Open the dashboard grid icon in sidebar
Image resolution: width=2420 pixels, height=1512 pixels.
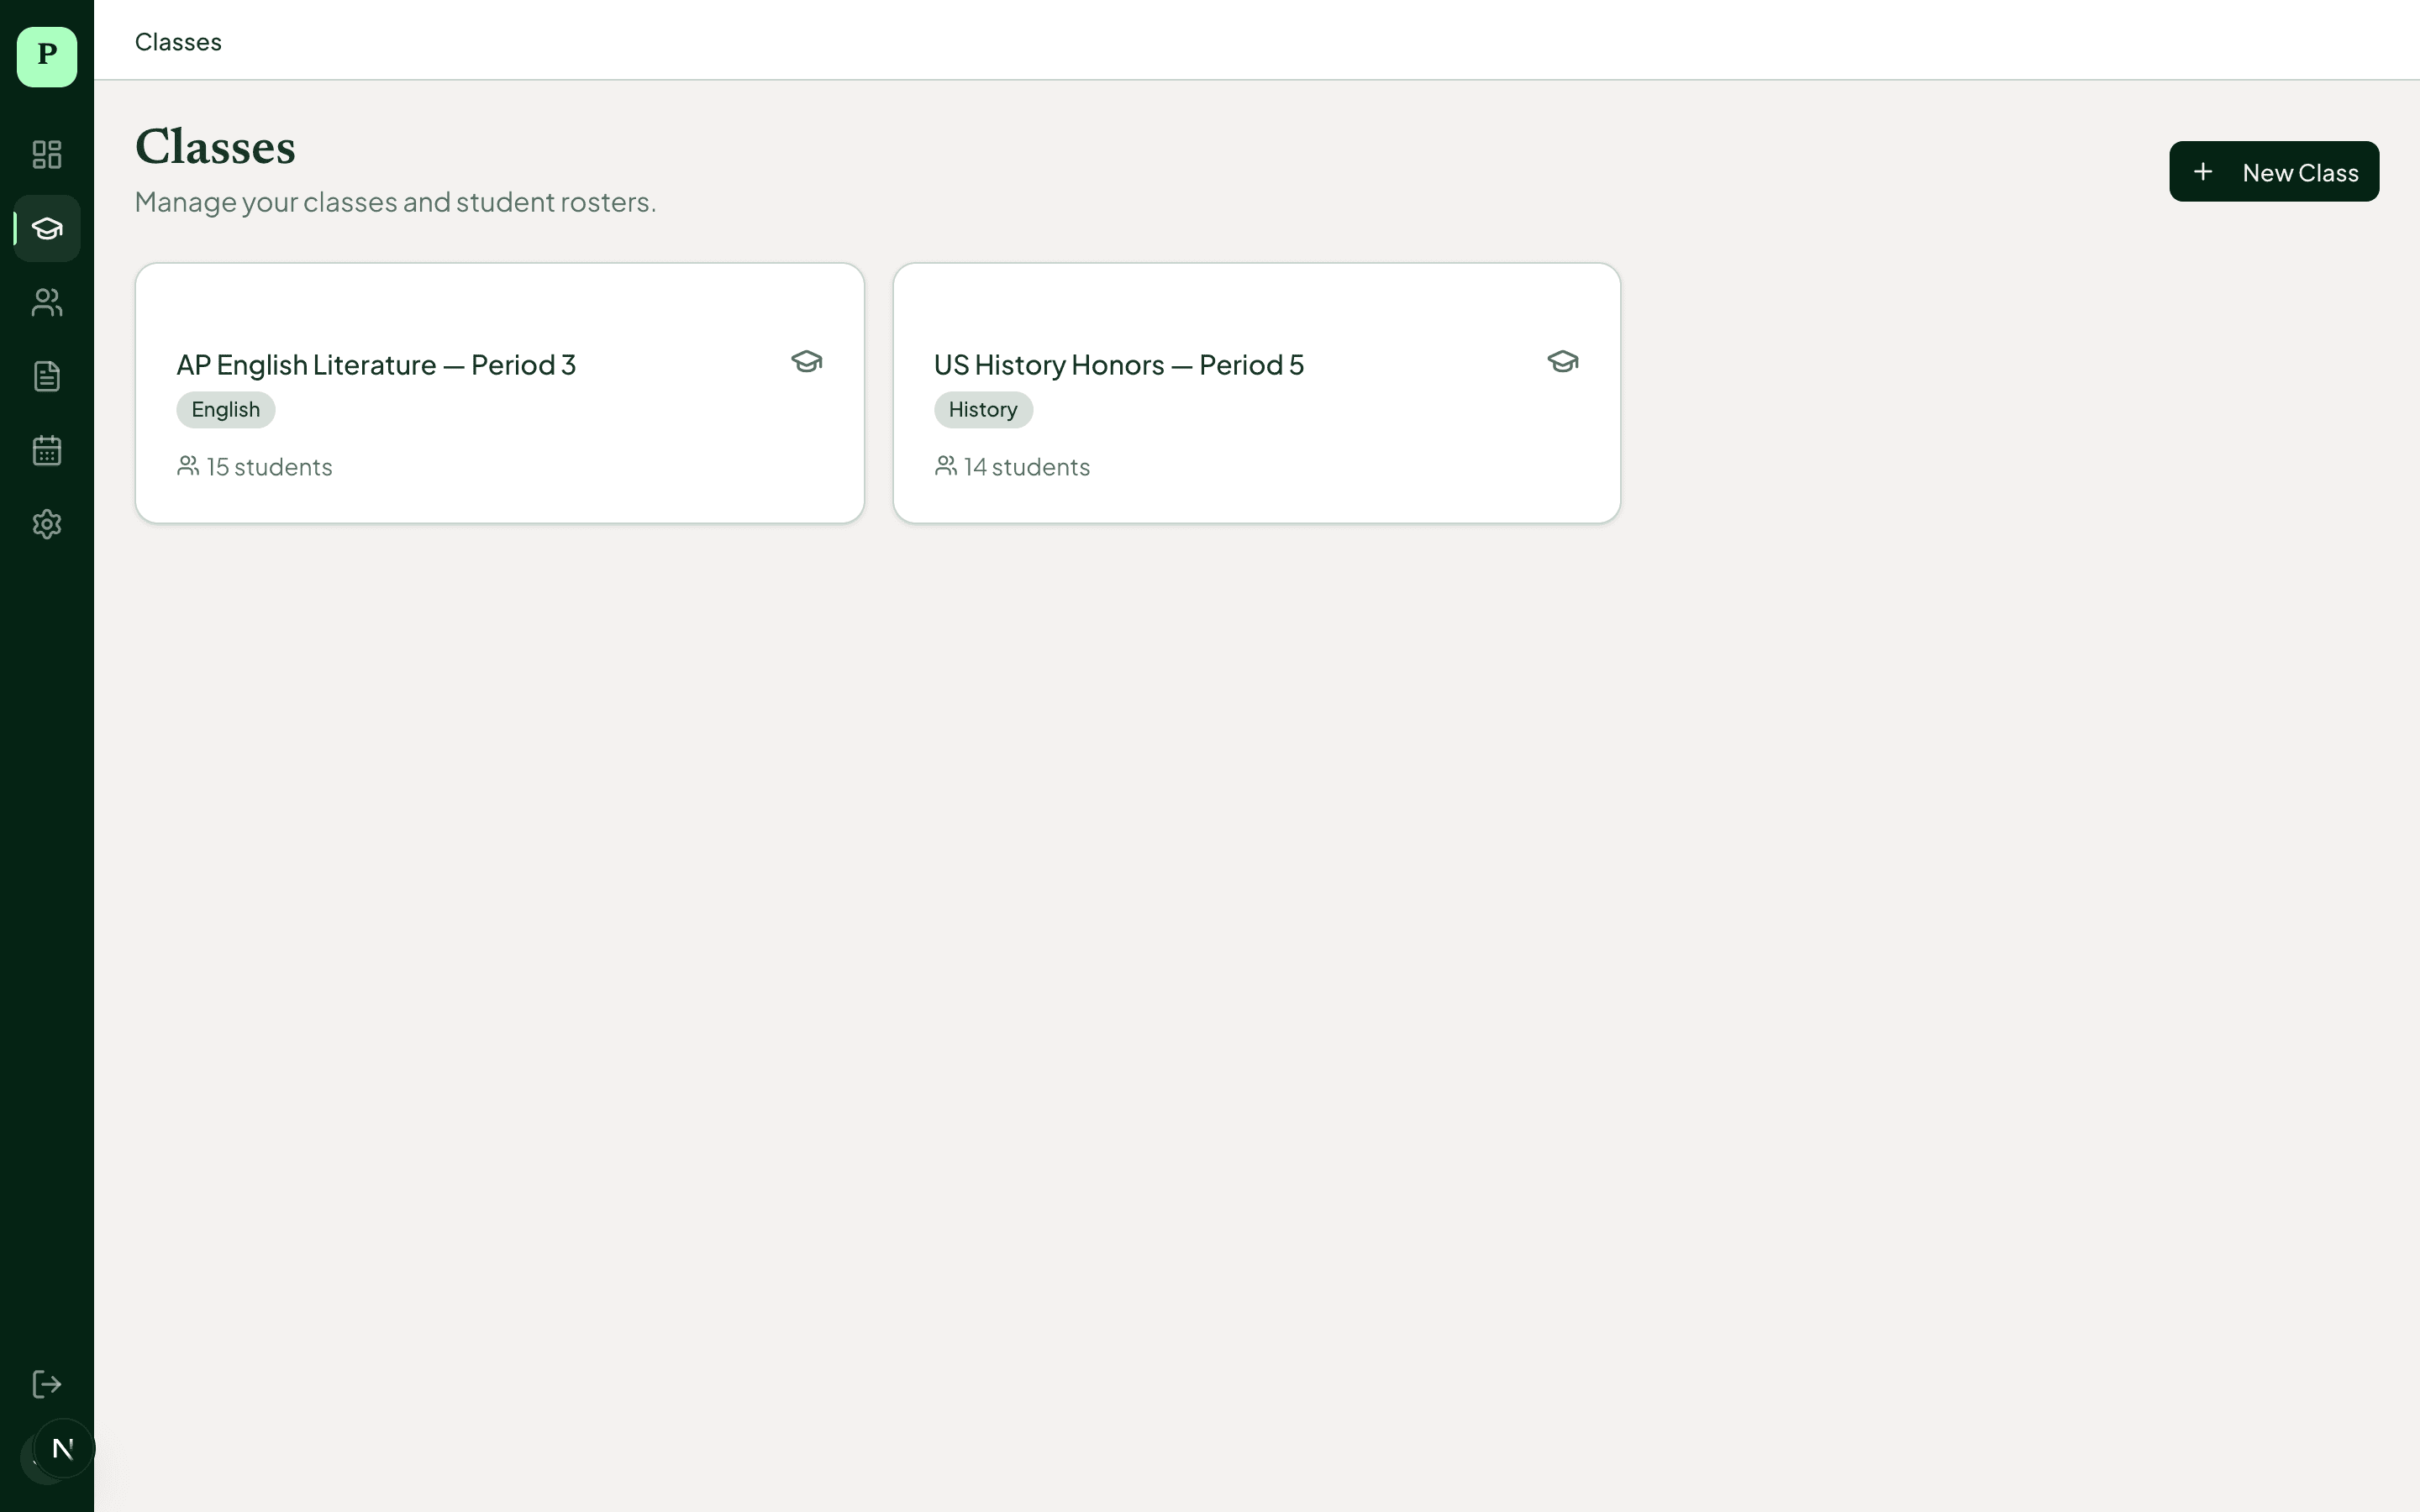coord(47,154)
